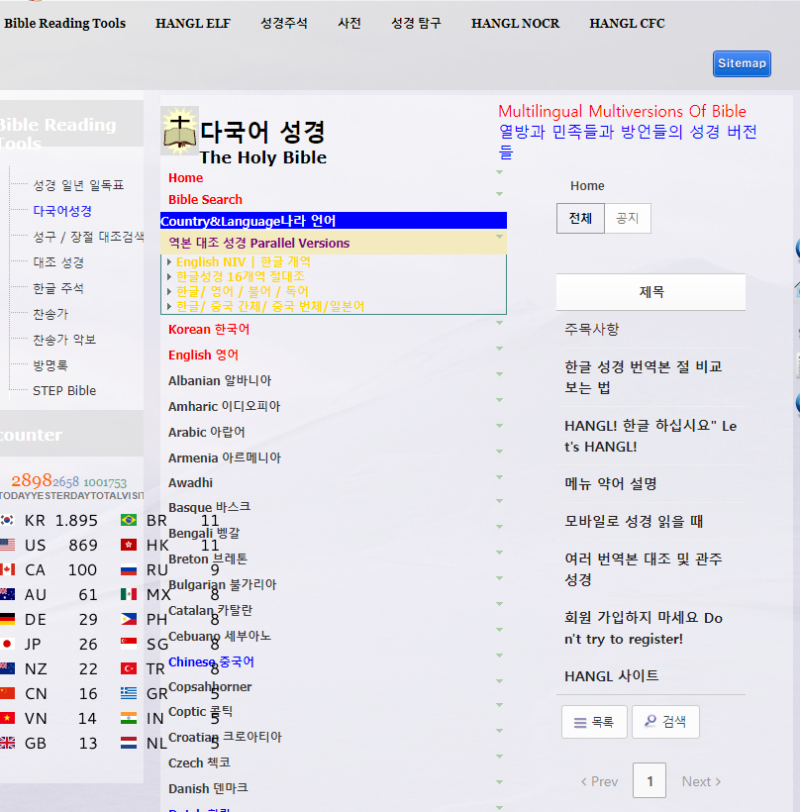Click the Bible Reading Tools header link
Viewport: 800px width, 812px height.
pyautogui.click(x=65, y=23)
